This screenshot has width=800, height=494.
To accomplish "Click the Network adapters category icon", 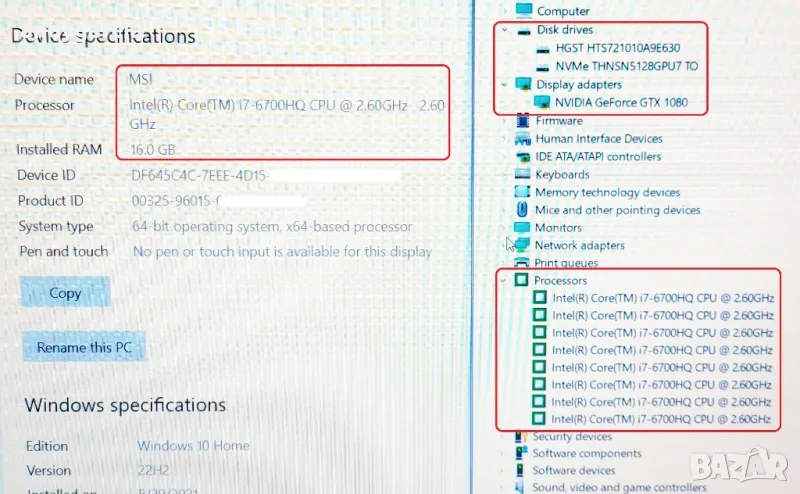I will (x=522, y=245).
